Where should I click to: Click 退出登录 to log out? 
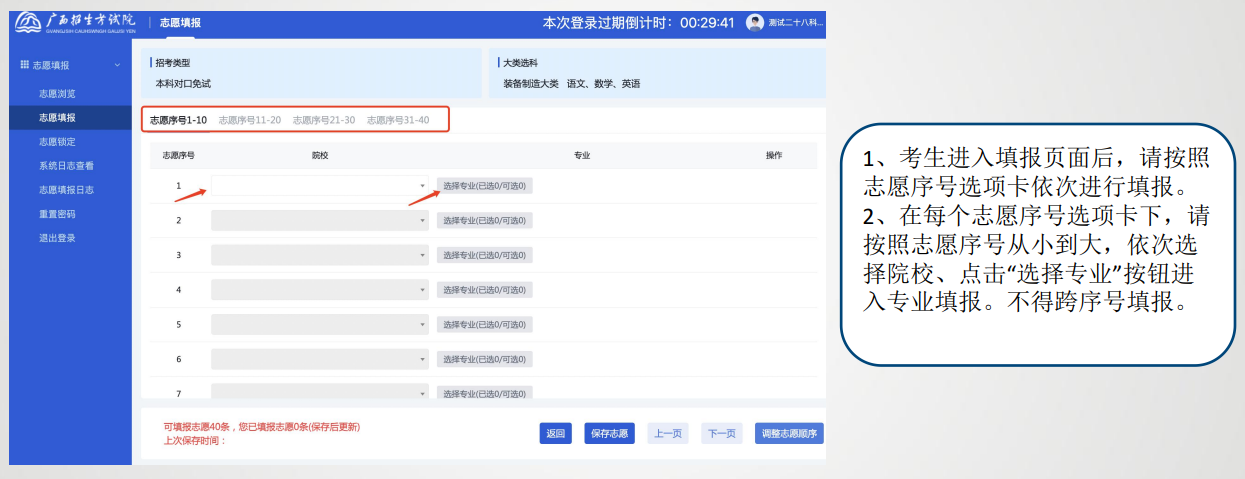[57, 238]
